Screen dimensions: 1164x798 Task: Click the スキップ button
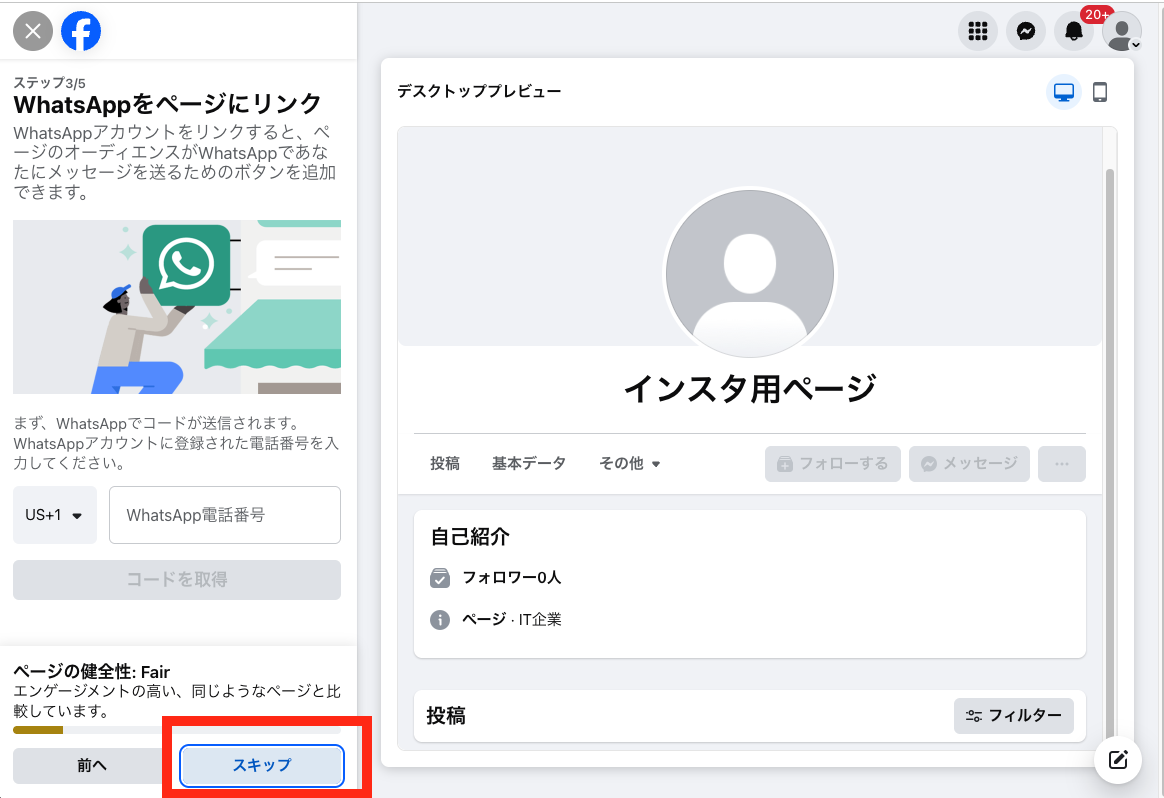coord(261,765)
